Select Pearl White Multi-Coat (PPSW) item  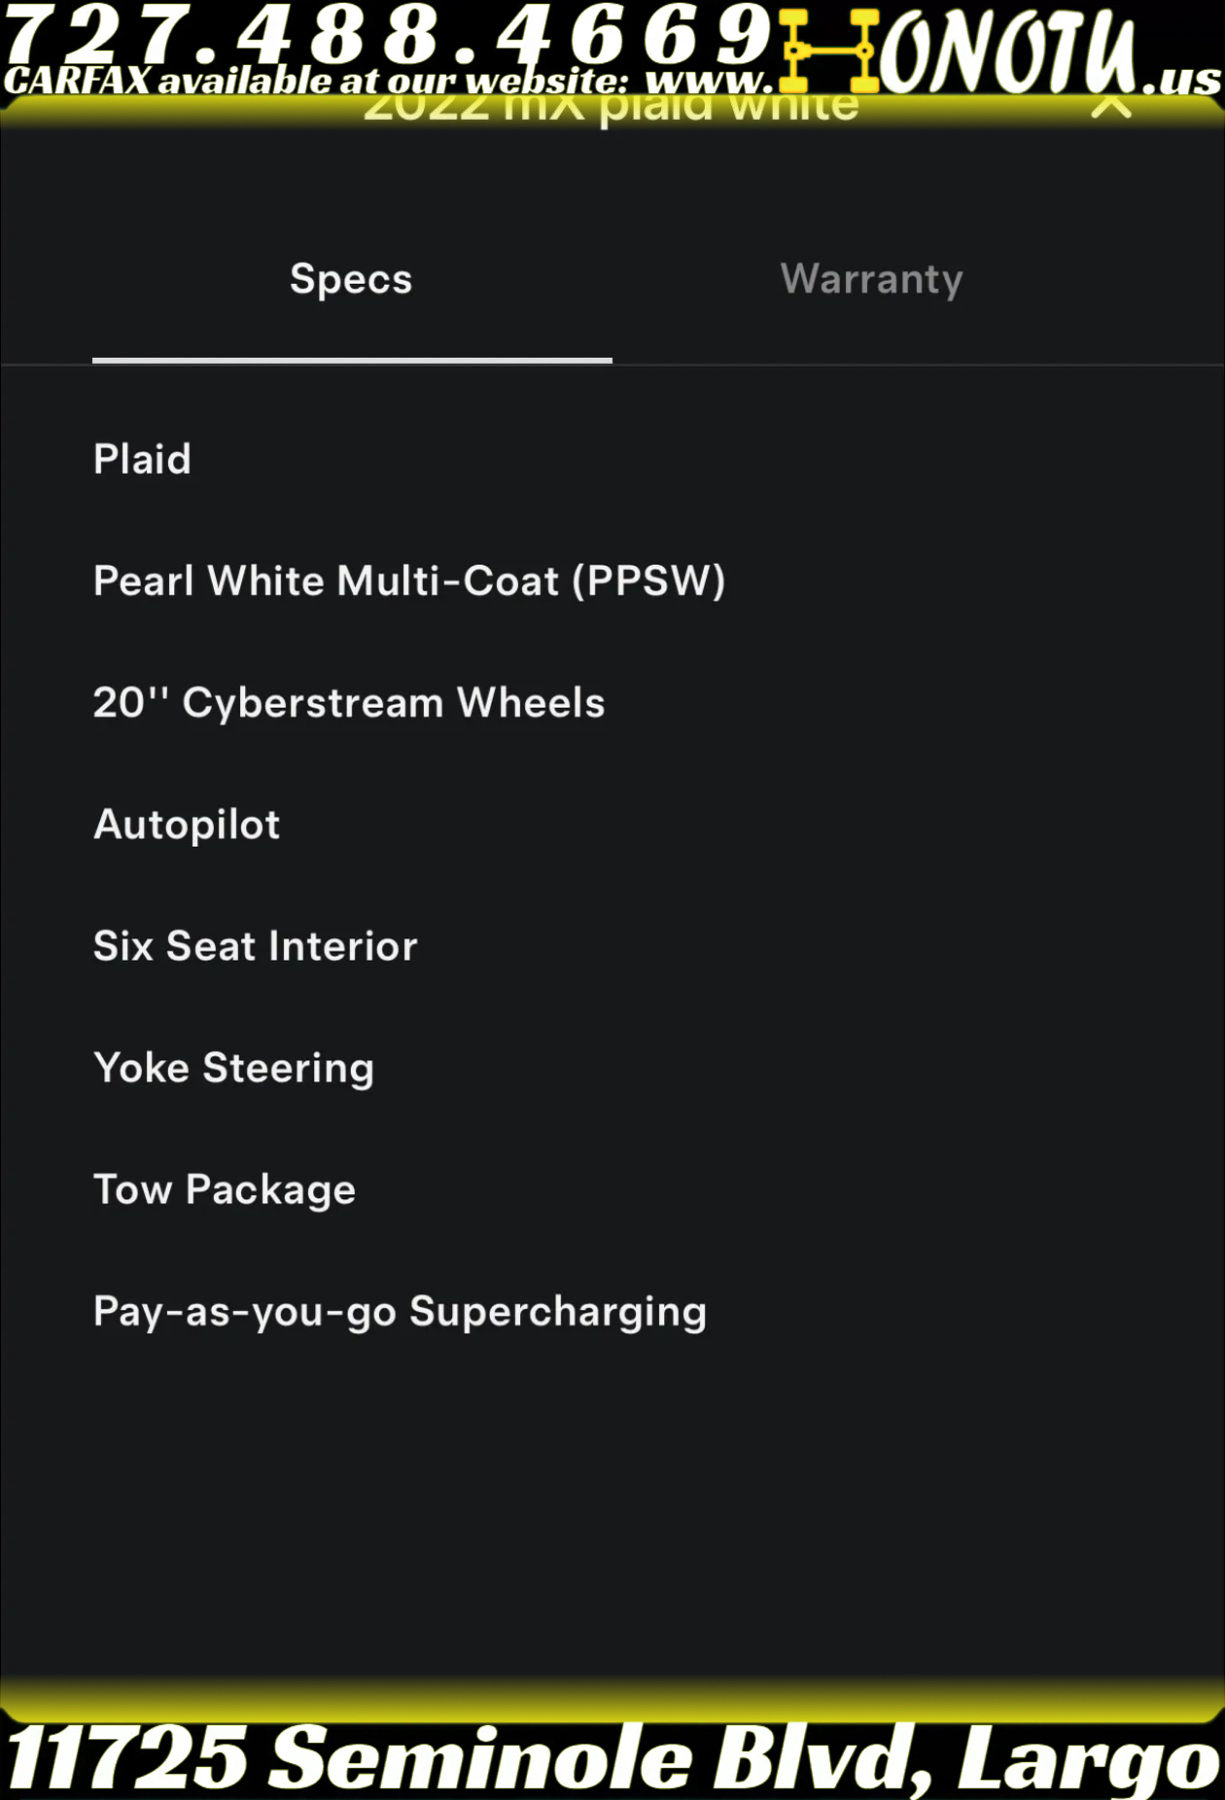(409, 581)
